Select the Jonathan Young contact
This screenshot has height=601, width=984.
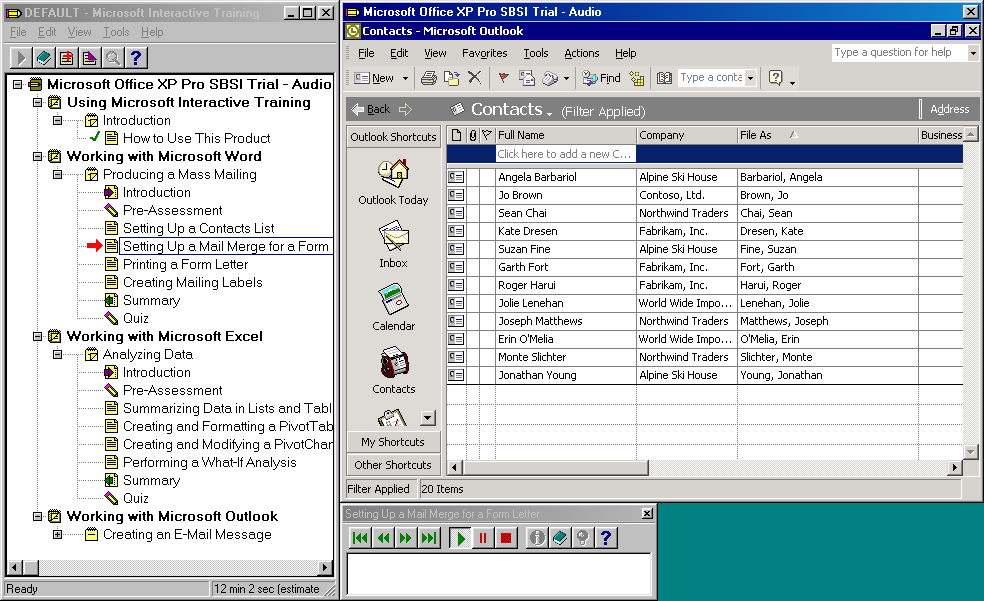[705, 375]
